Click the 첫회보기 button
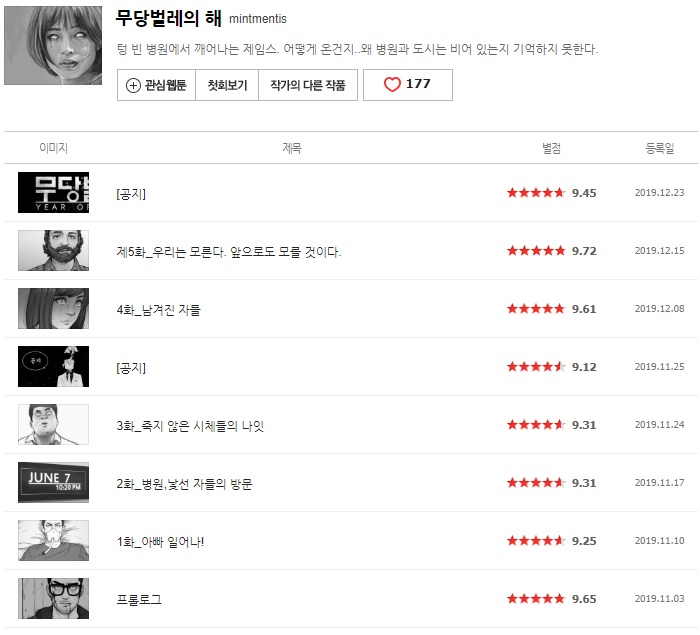The image size is (700, 635). 226,85
